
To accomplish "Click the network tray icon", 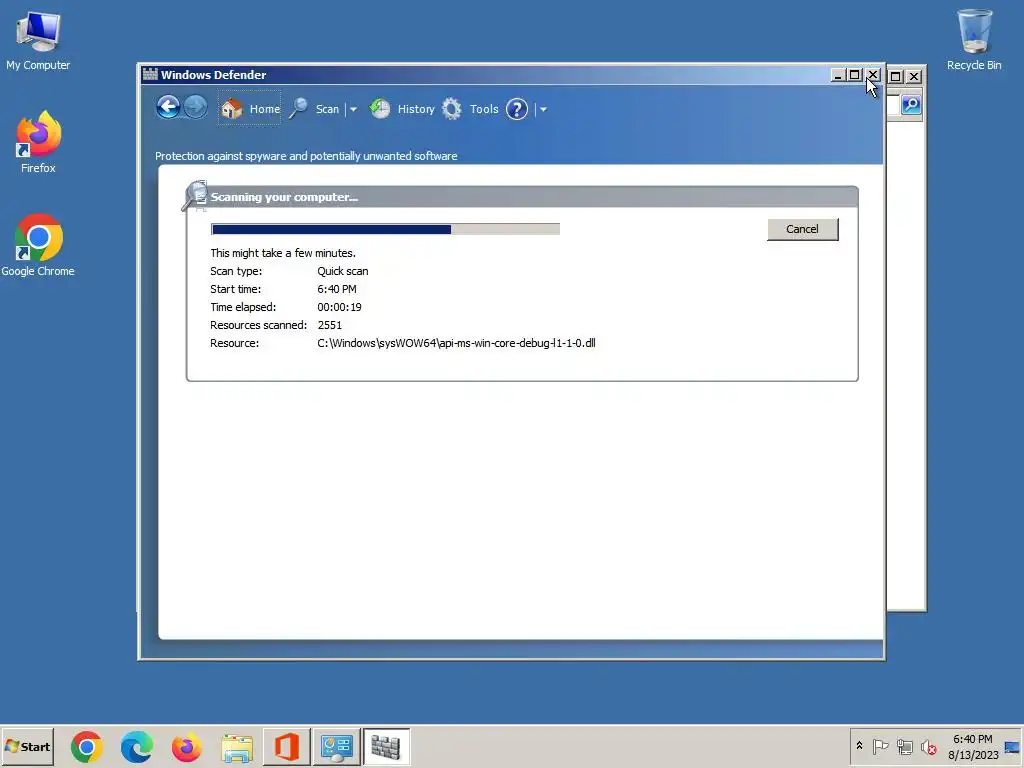I will click(904, 746).
